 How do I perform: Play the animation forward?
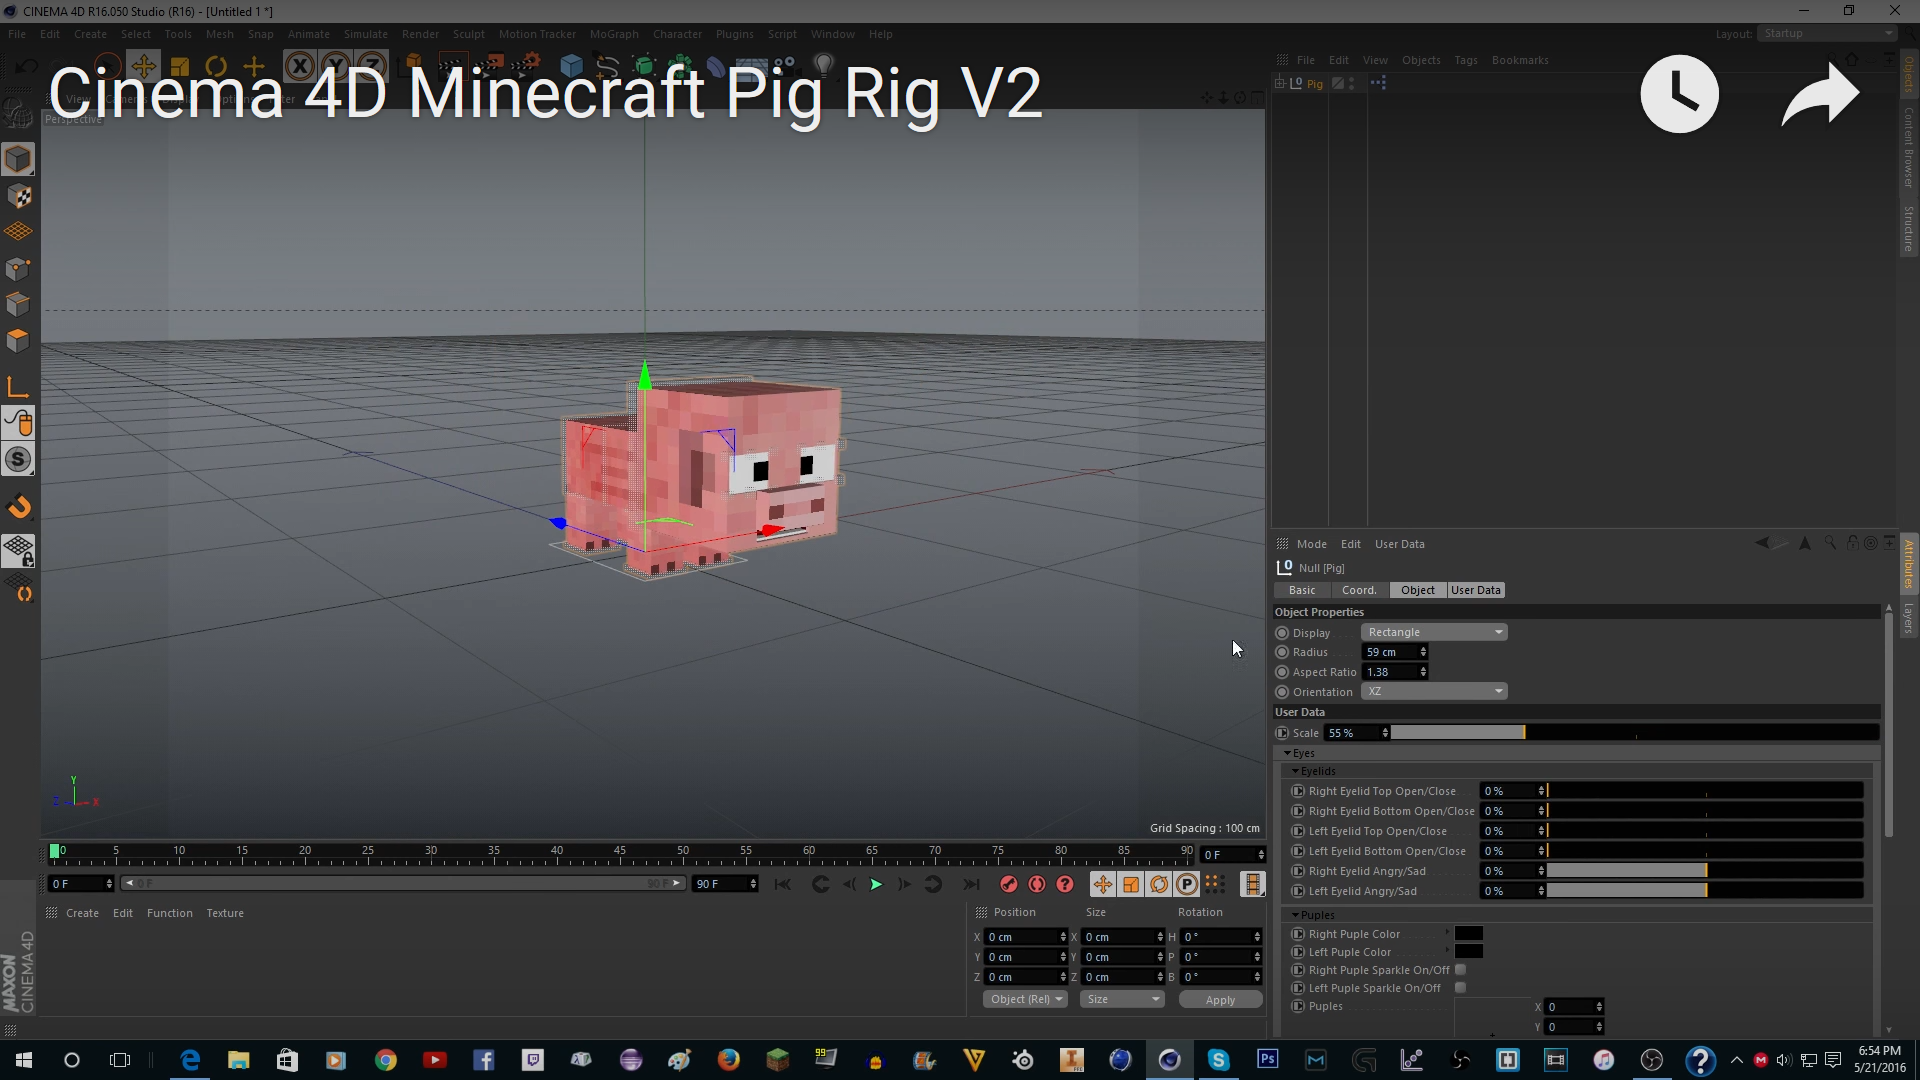tap(876, 884)
